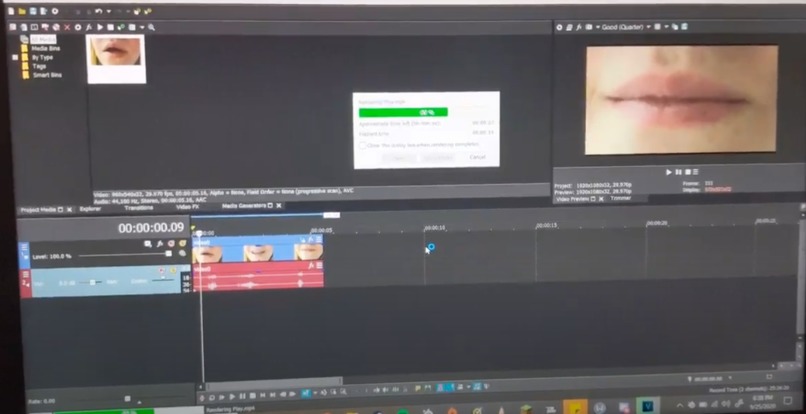Show hidden system tray icons
This screenshot has width=806, height=414.
tap(680, 405)
